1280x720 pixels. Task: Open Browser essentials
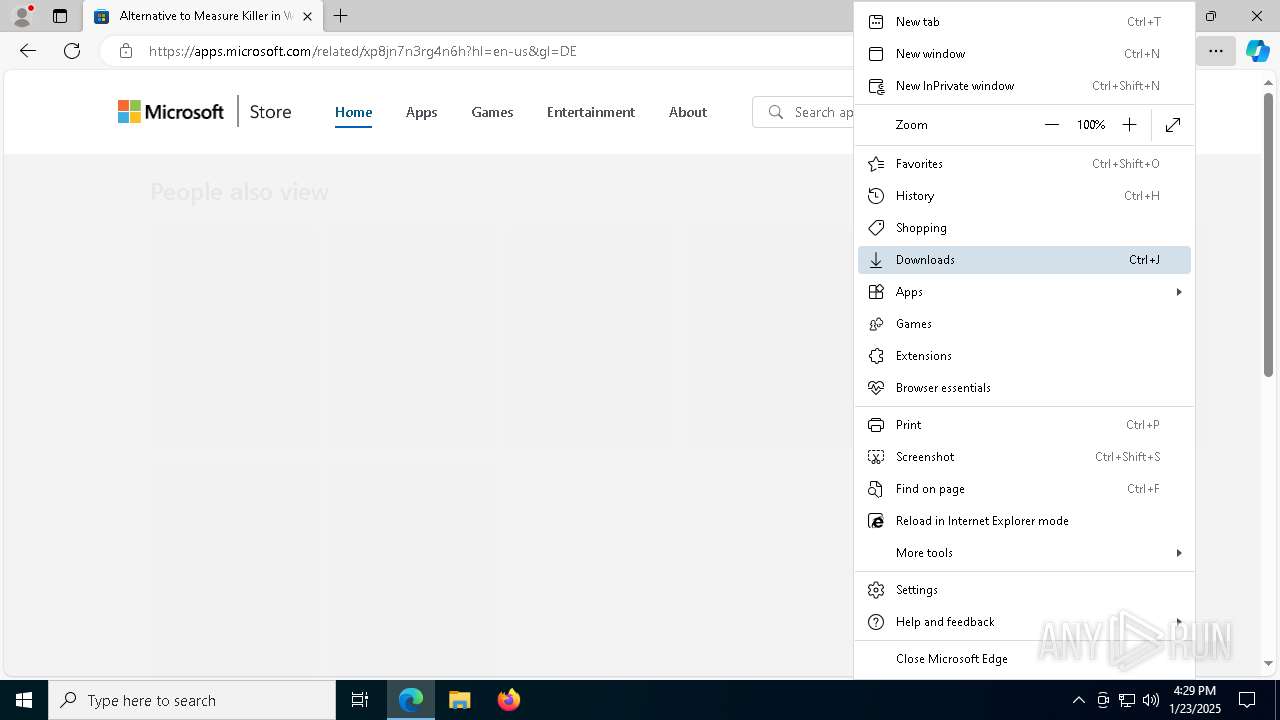1024,387
